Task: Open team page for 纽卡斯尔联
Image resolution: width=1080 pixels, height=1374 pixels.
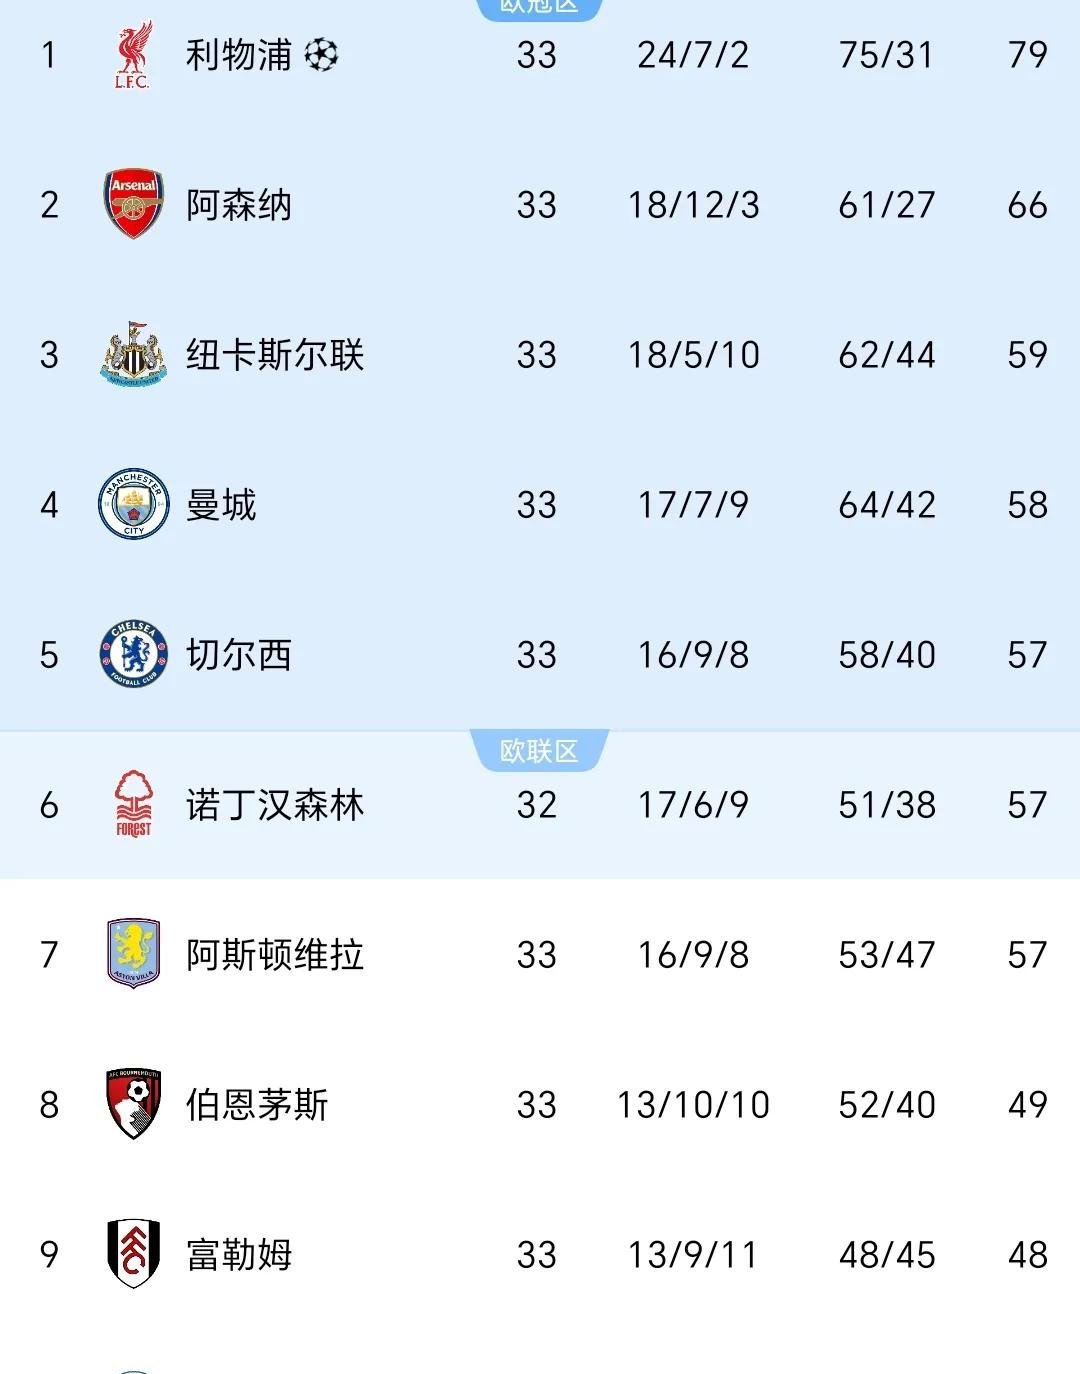Action: pos(275,354)
